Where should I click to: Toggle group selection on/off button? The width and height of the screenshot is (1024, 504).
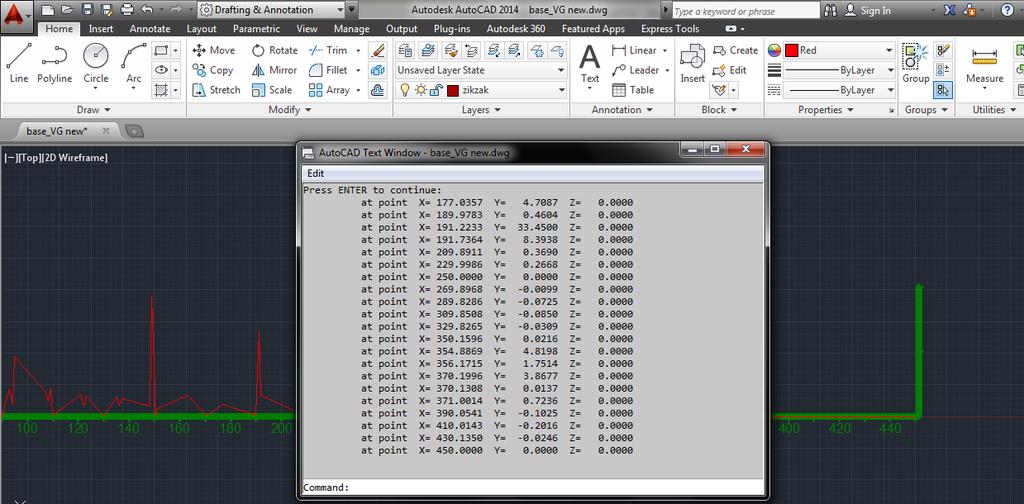[x=942, y=90]
